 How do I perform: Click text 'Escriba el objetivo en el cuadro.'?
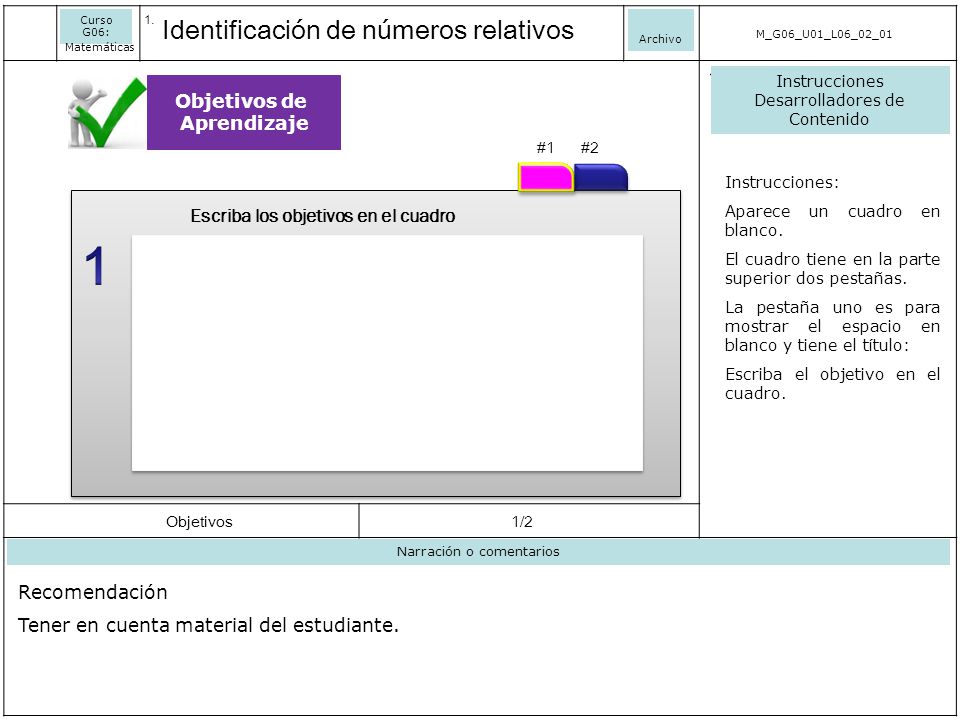(x=832, y=383)
